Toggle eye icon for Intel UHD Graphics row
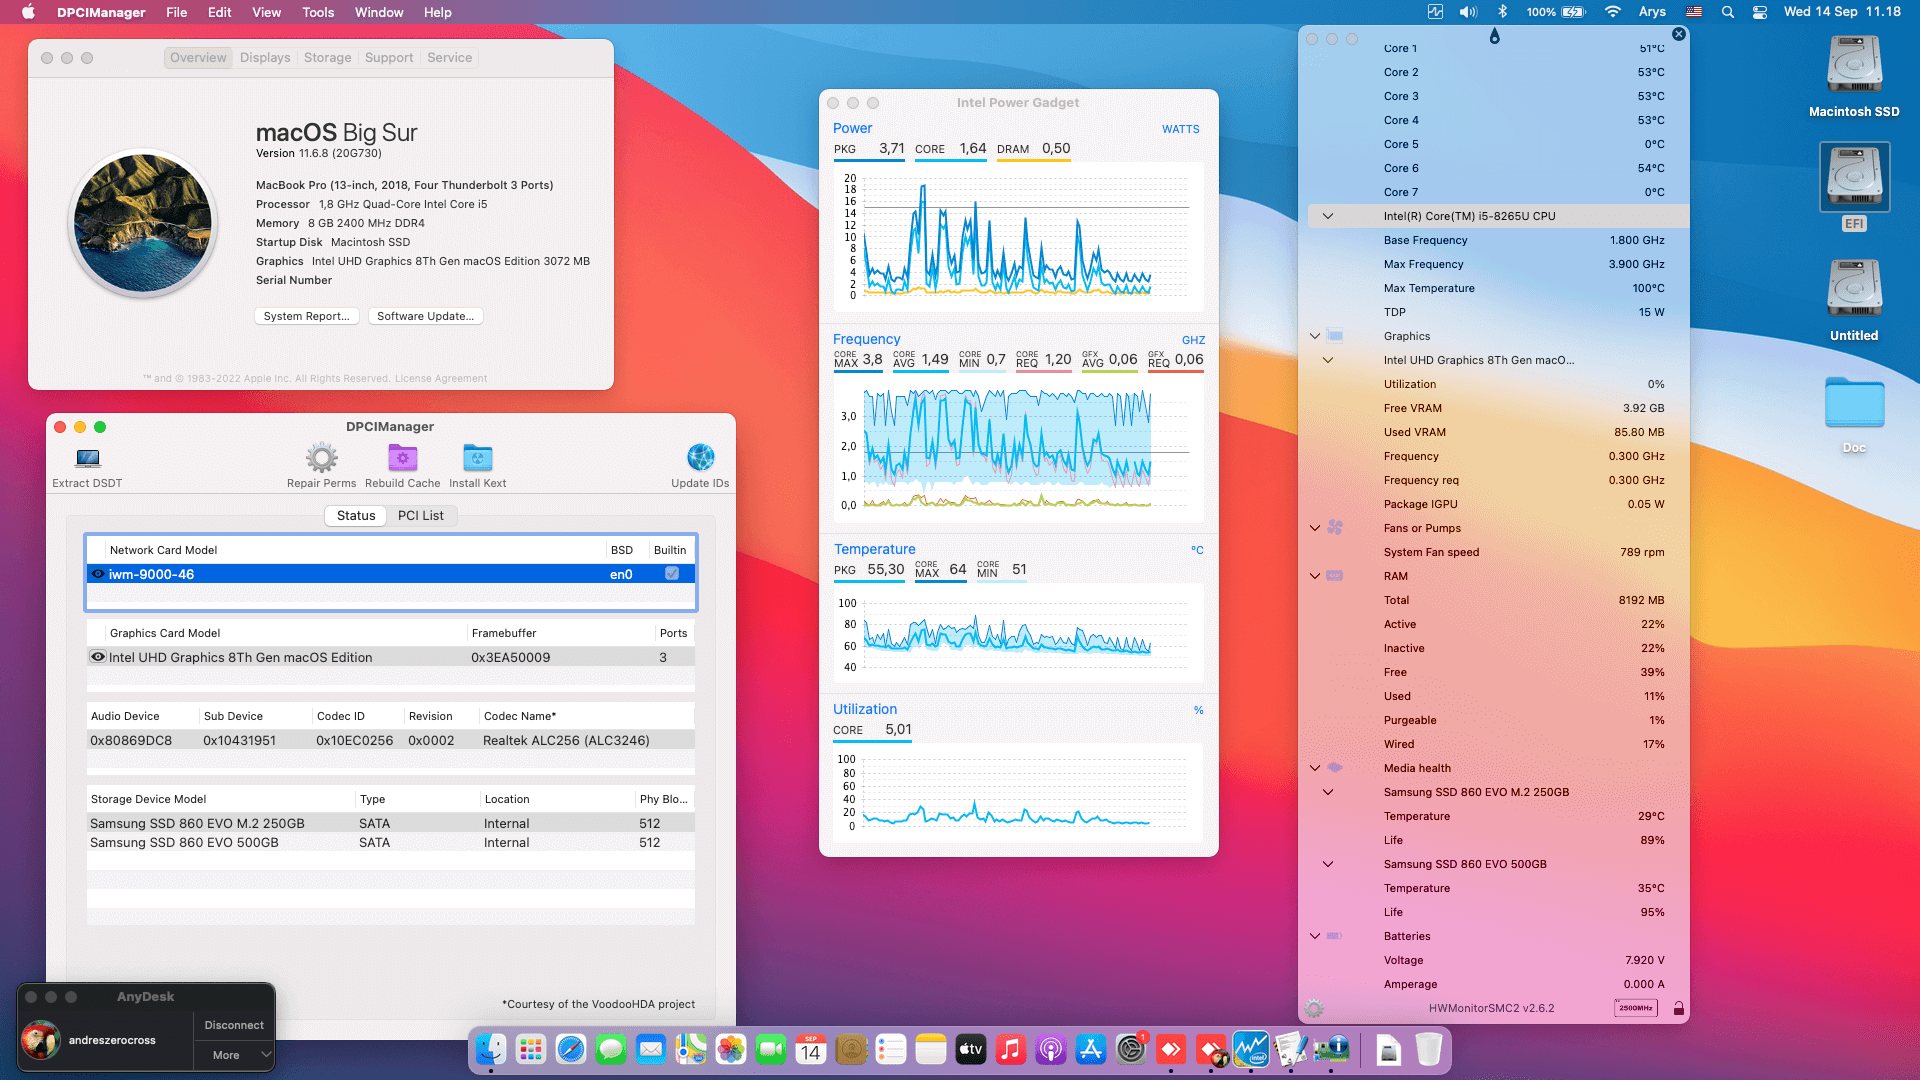The height and width of the screenshot is (1080, 1920). click(x=98, y=657)
